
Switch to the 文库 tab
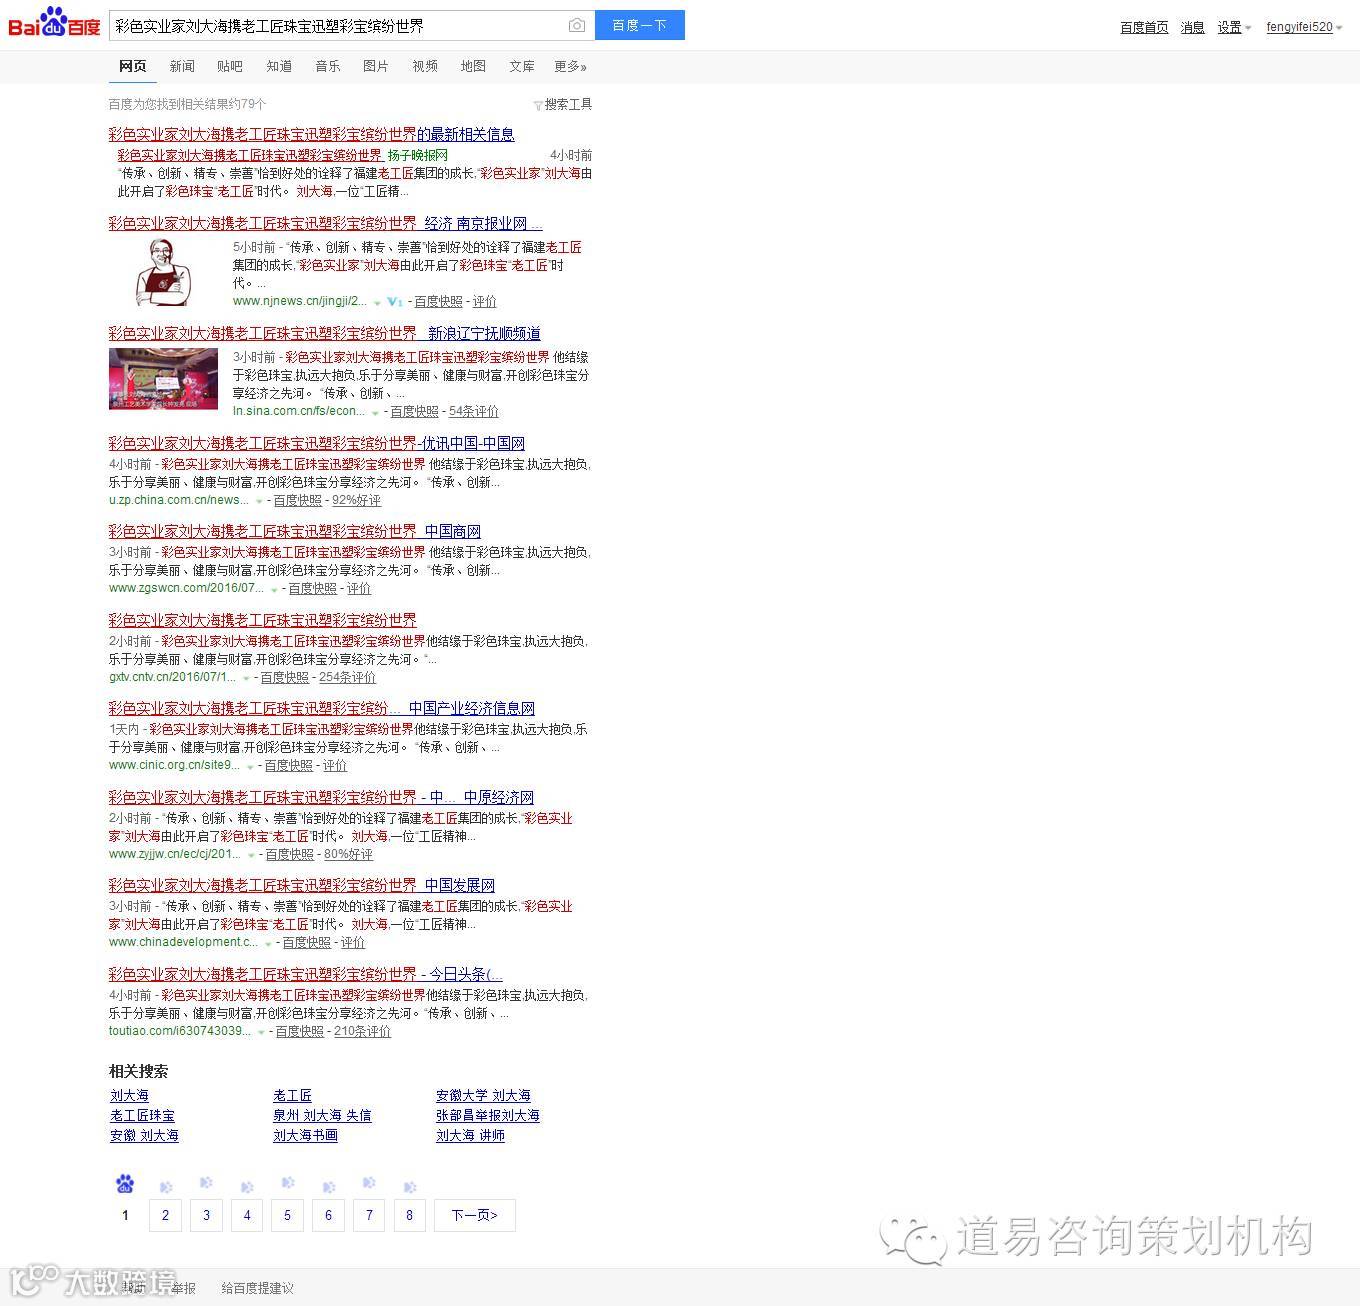pos(522,66)
